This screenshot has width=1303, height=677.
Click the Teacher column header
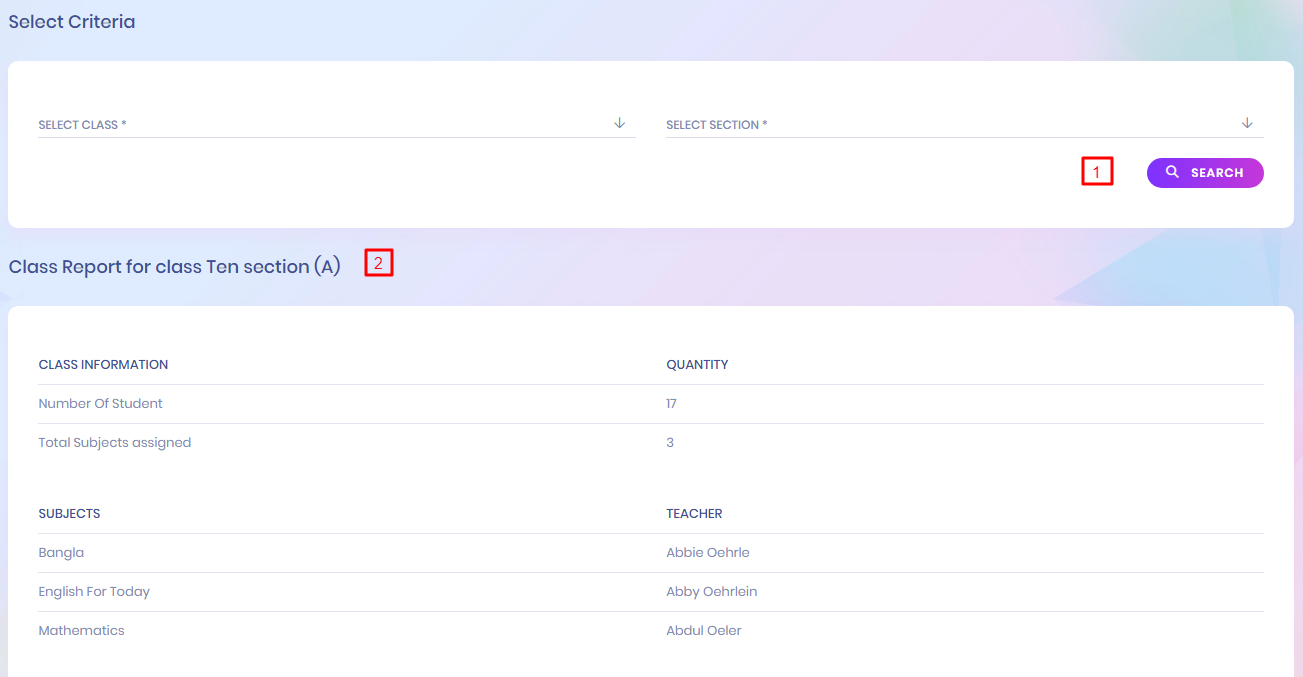(694, 514)
